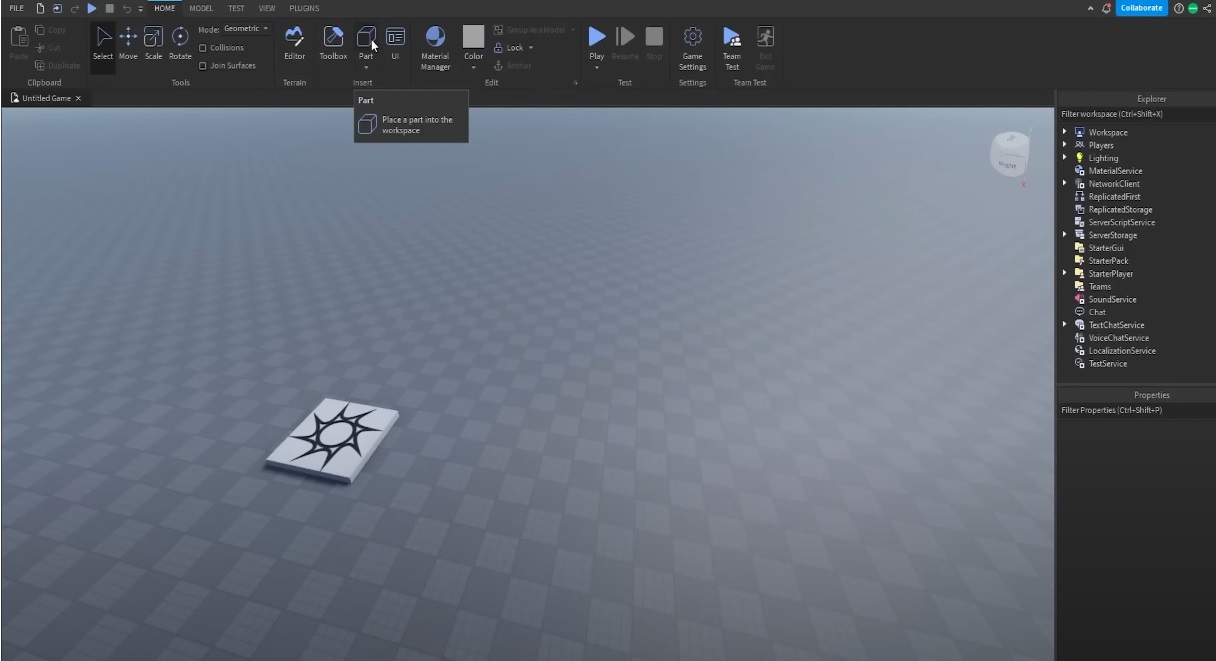Click the Collaborate button
This screenshot has height=661, width=1216.
pyautogui.click(x=1141, y=8)
